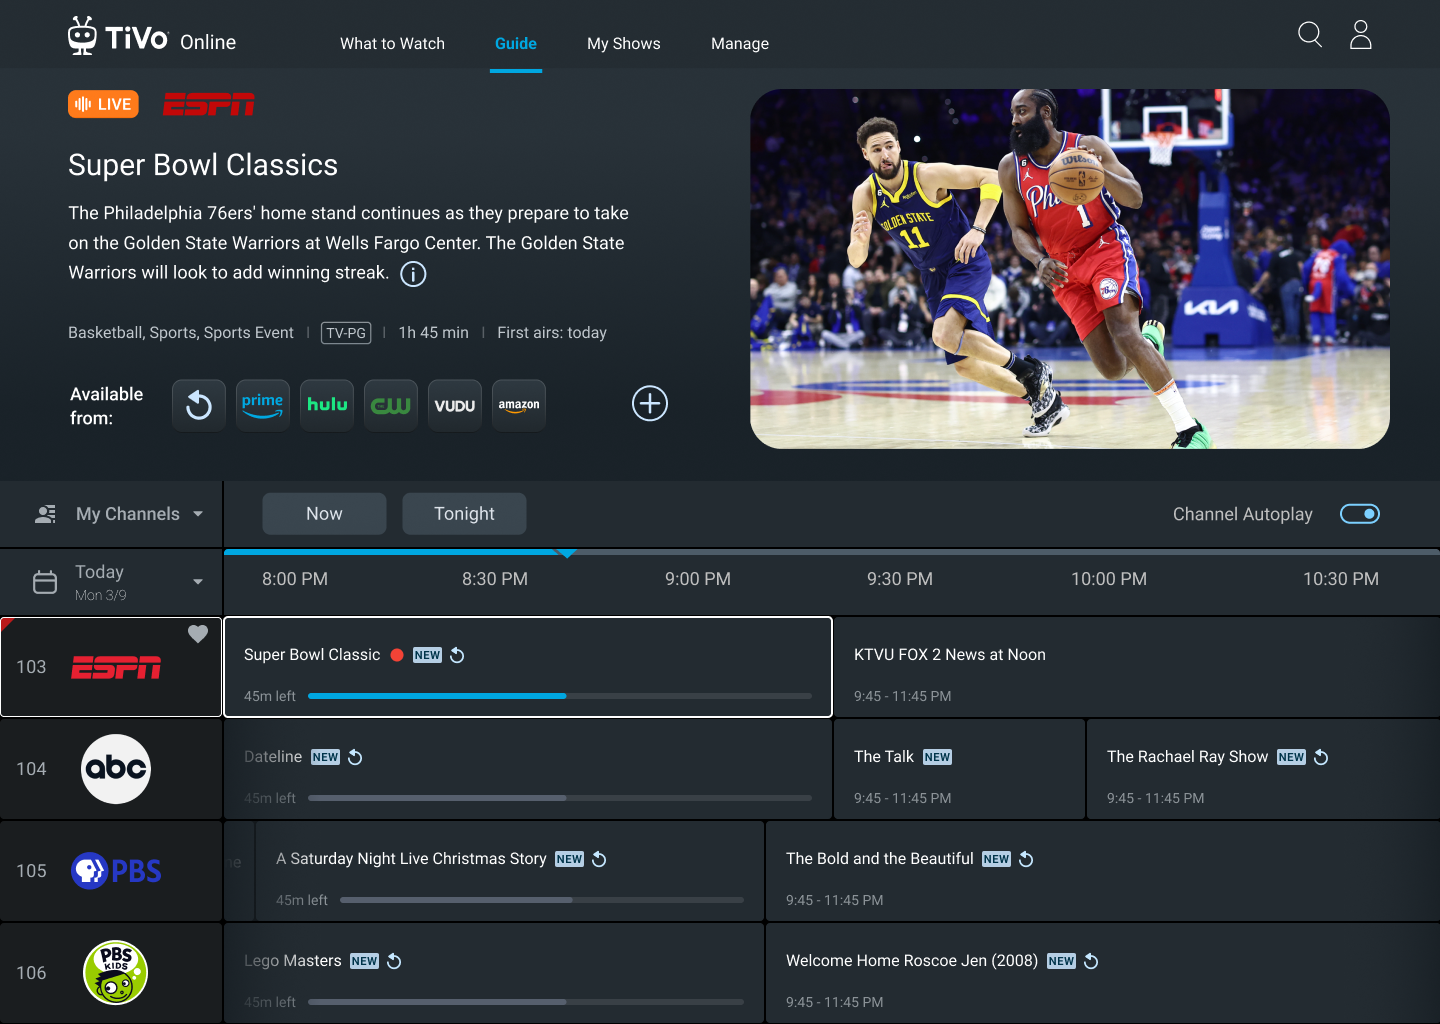Click the red recording dot on Super Bowl Classic

tap(397, 655)
